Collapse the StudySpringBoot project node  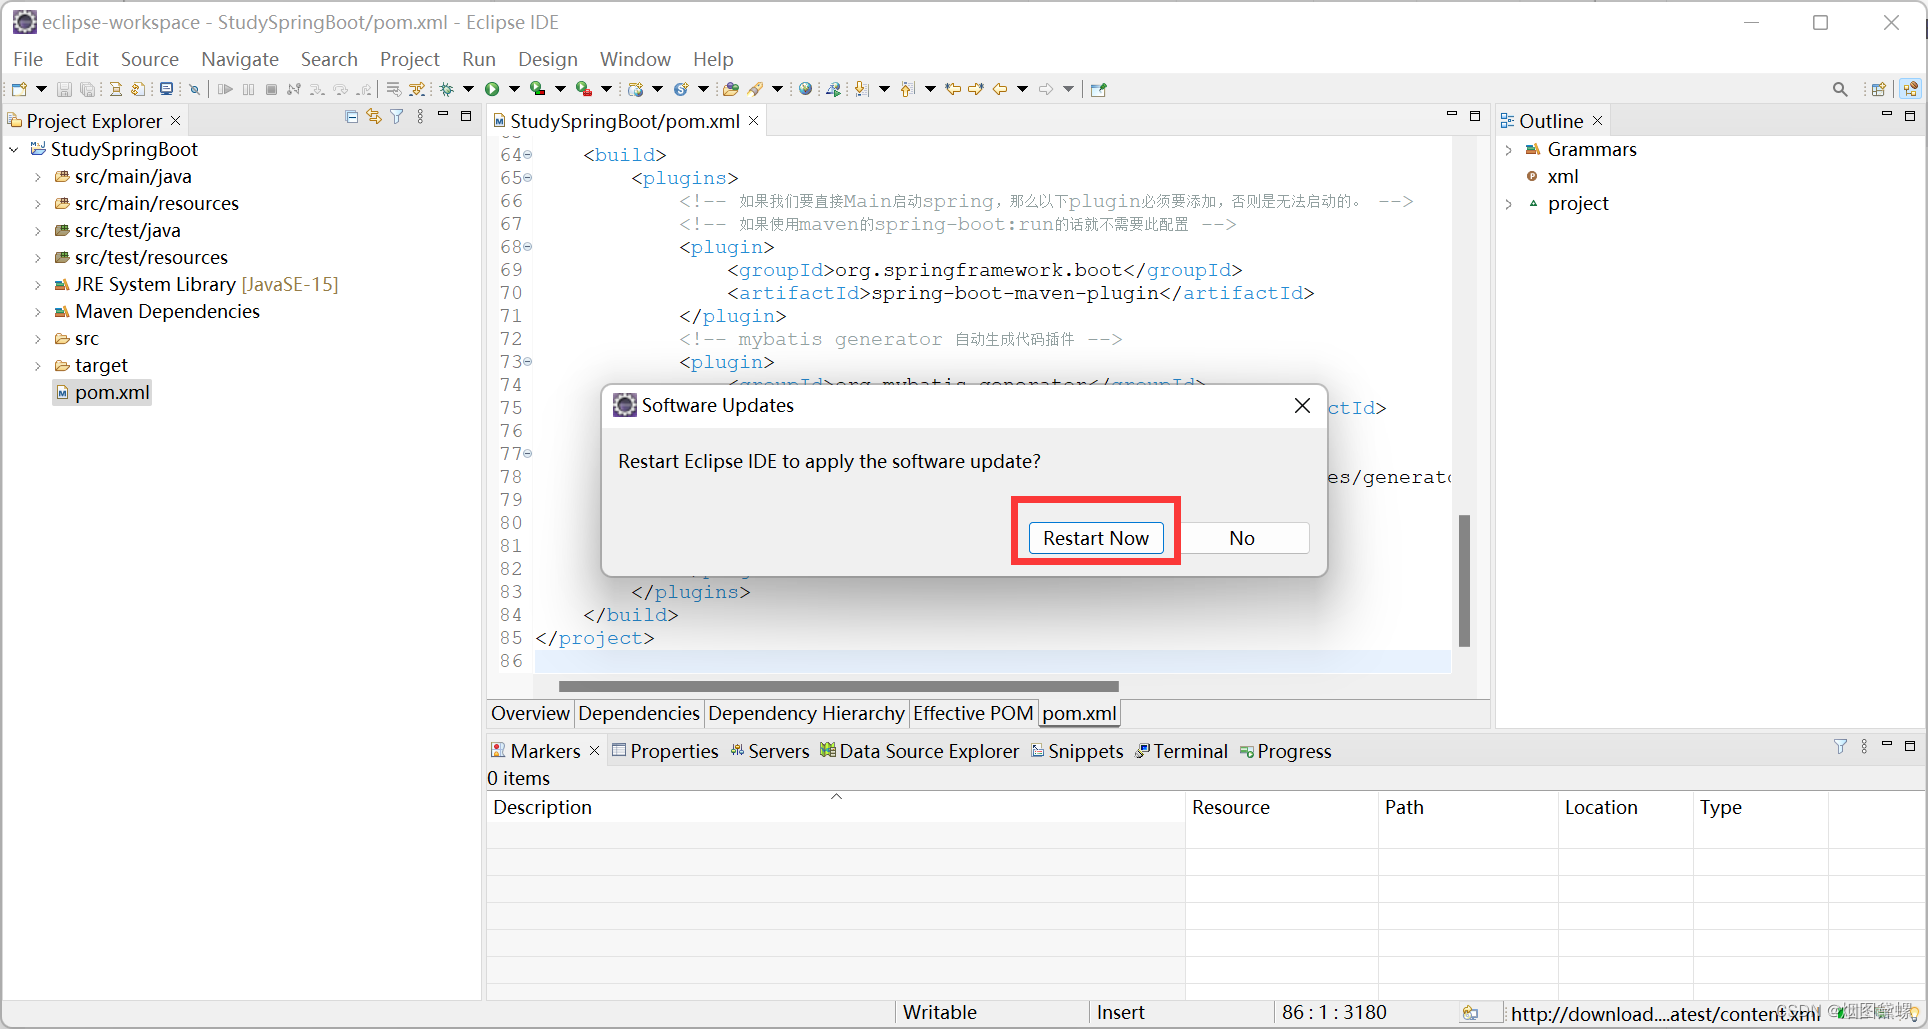[x=14, y=149]
